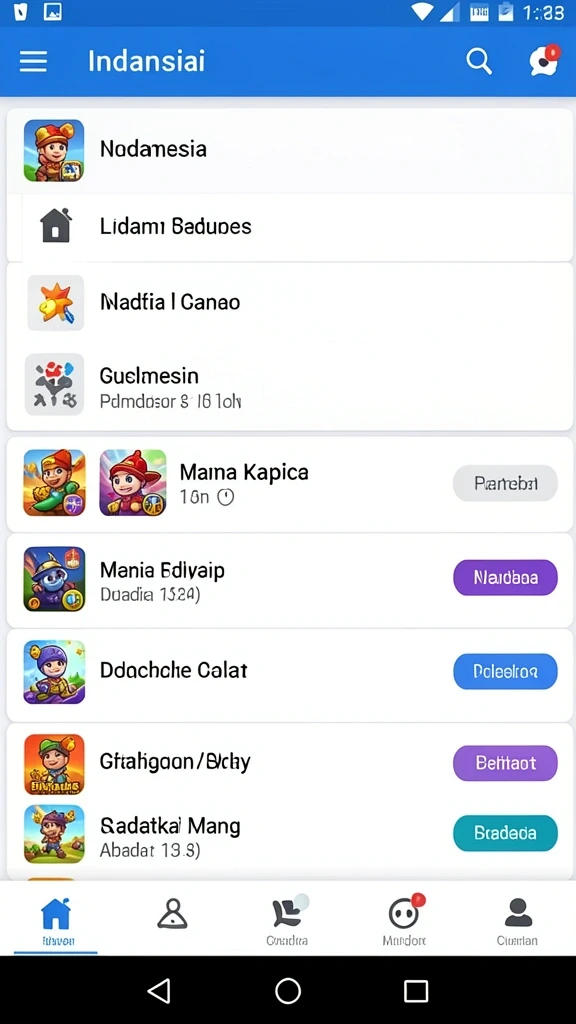This screenshot has width=576, height=1024.
Task: Tap the gray Parerebal button
Action: [x=505, y=483]
